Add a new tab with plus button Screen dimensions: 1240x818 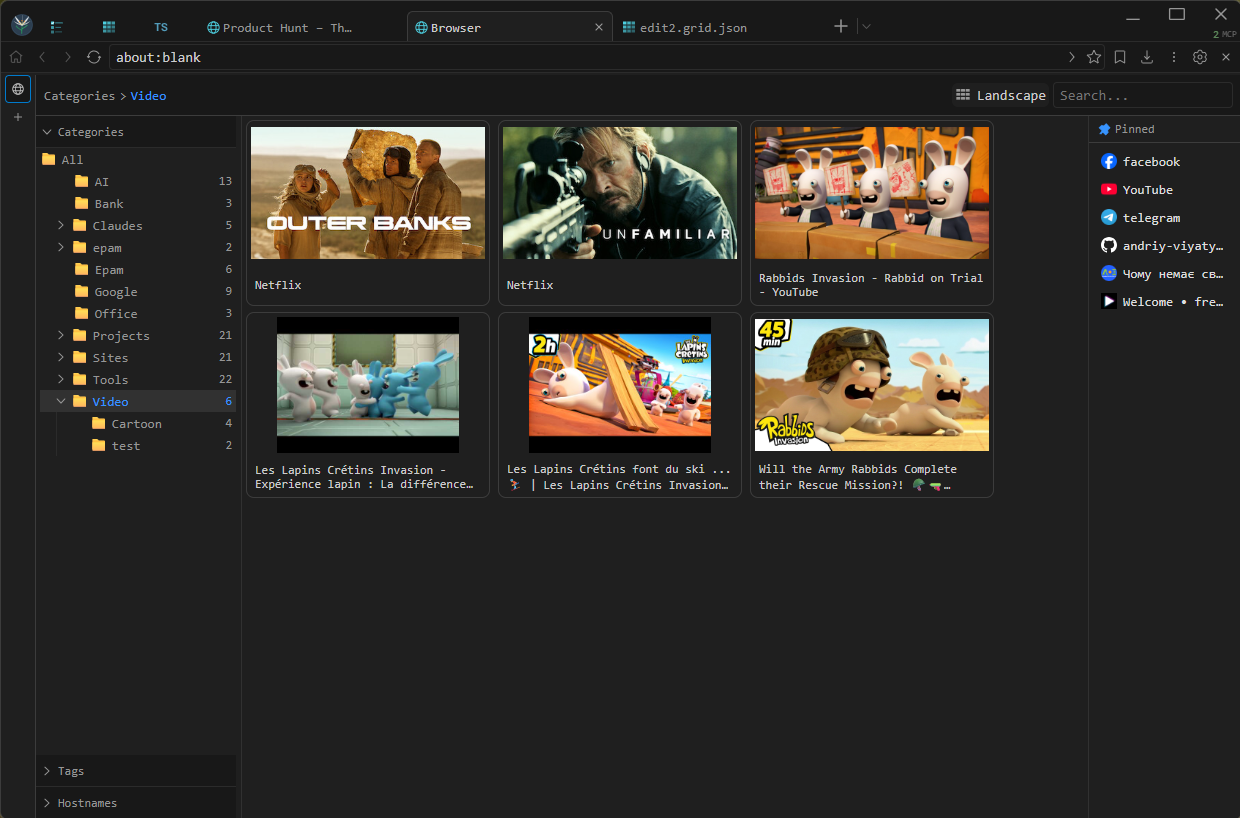pos(841,27)
